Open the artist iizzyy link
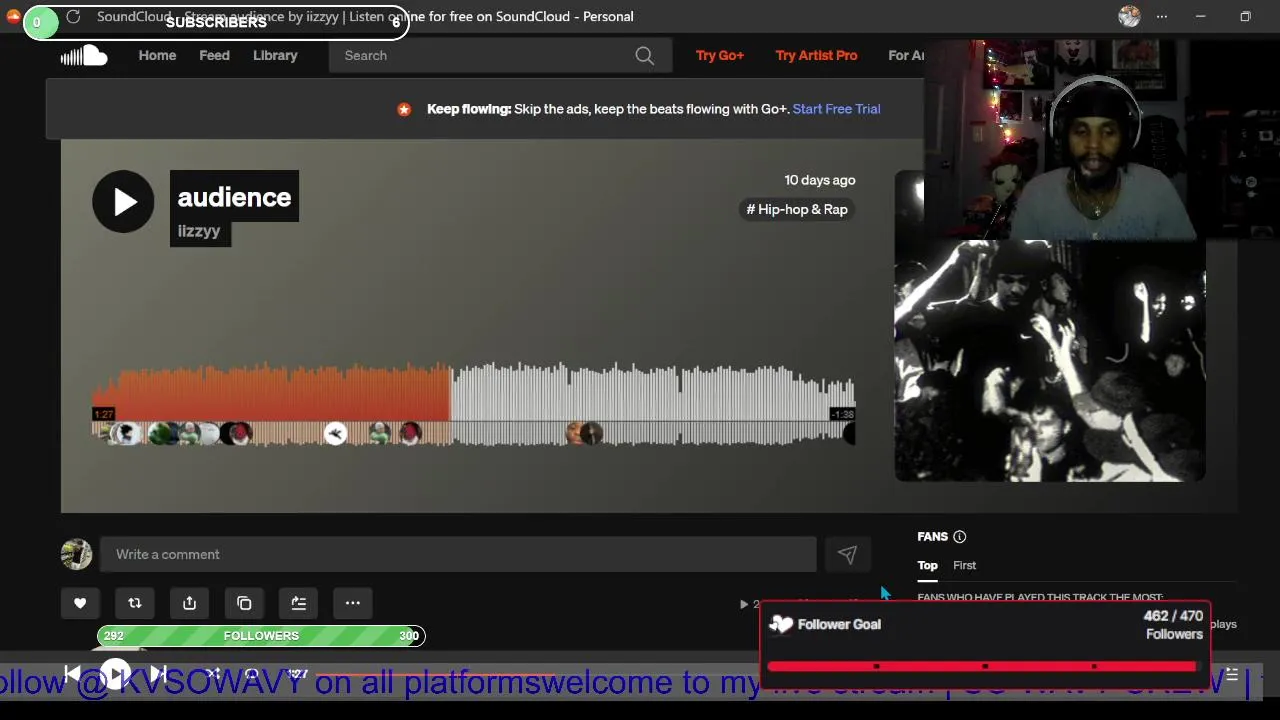Screen dimensions: 1280x720 199,231
